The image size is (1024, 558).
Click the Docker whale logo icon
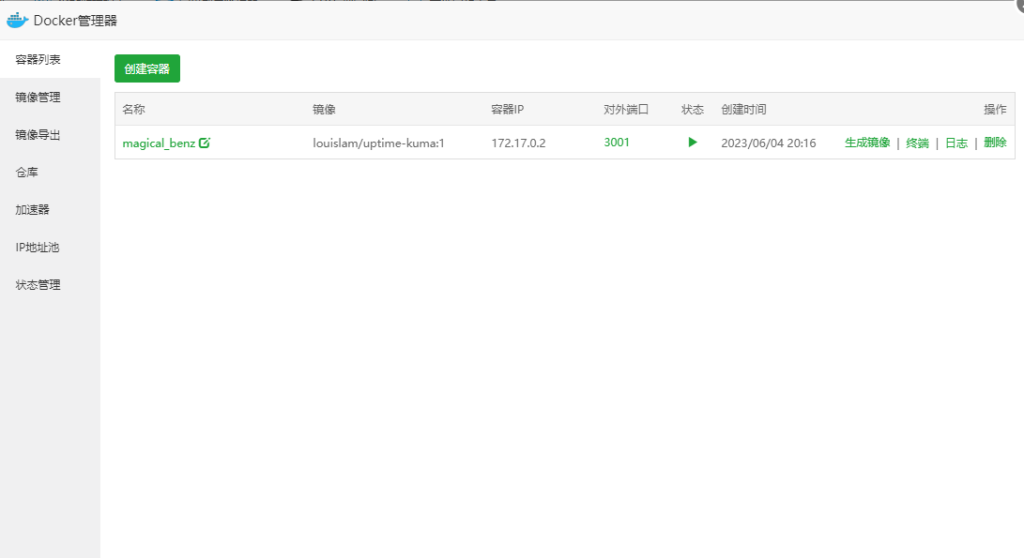pyautogui.click(x=18, y=20)
